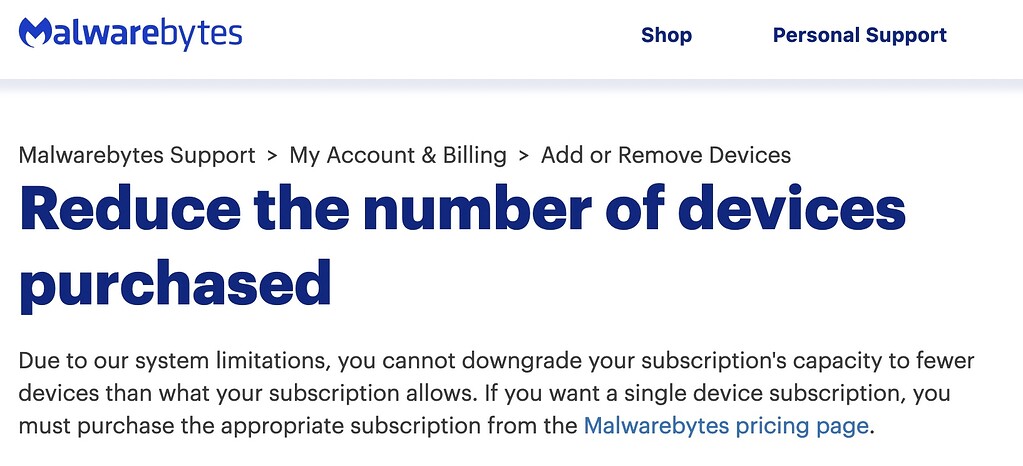The height and width of the screenshot is (466, 1023).
Task: Click the word "purchased" in the heading
Action: click(175, 283)
